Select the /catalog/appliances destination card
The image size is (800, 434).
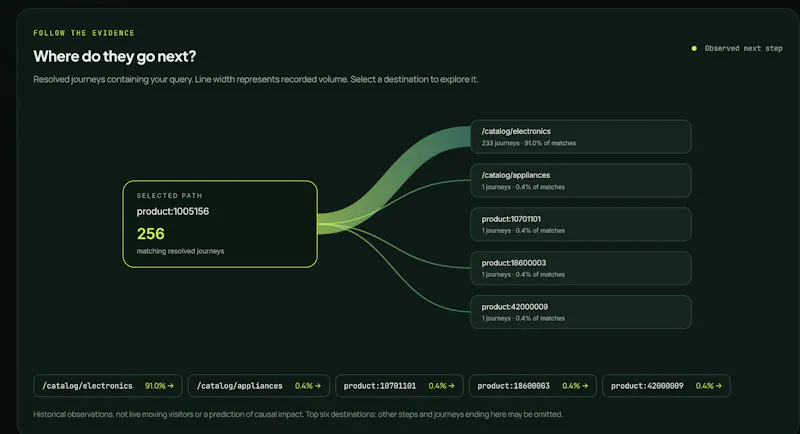point(581,181)
